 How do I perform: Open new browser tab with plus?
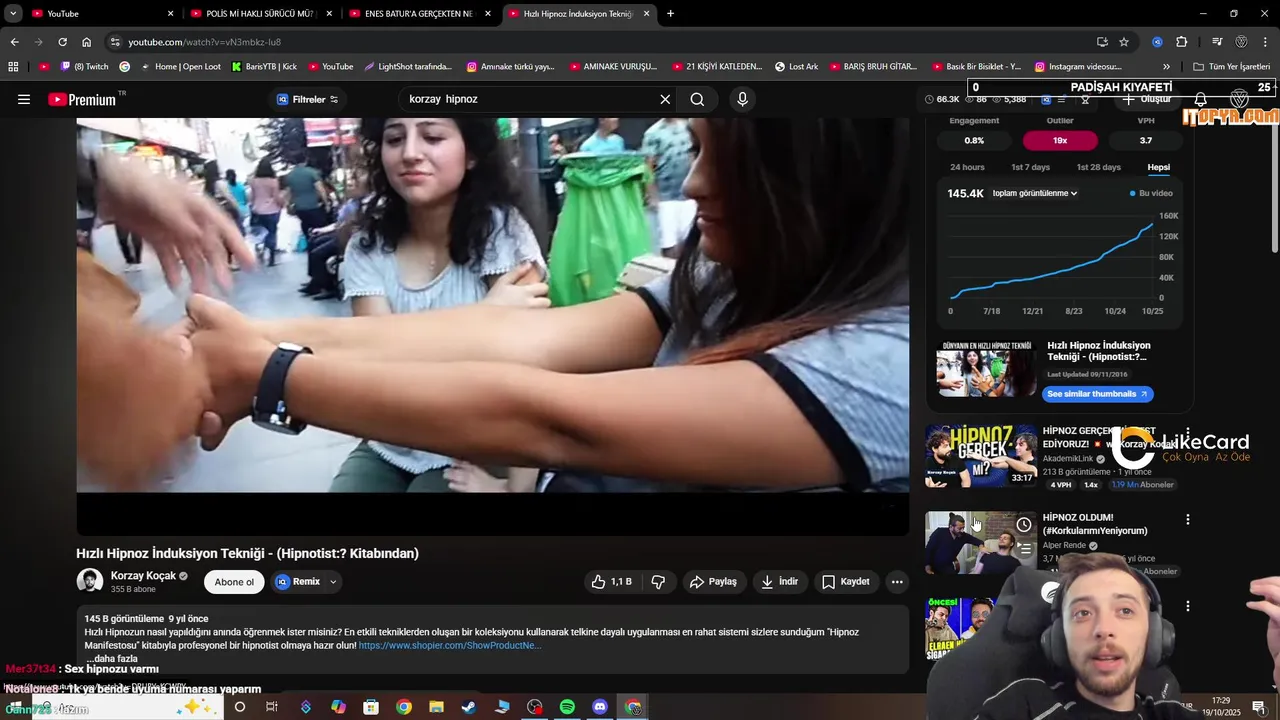click(x=670, y=13)
